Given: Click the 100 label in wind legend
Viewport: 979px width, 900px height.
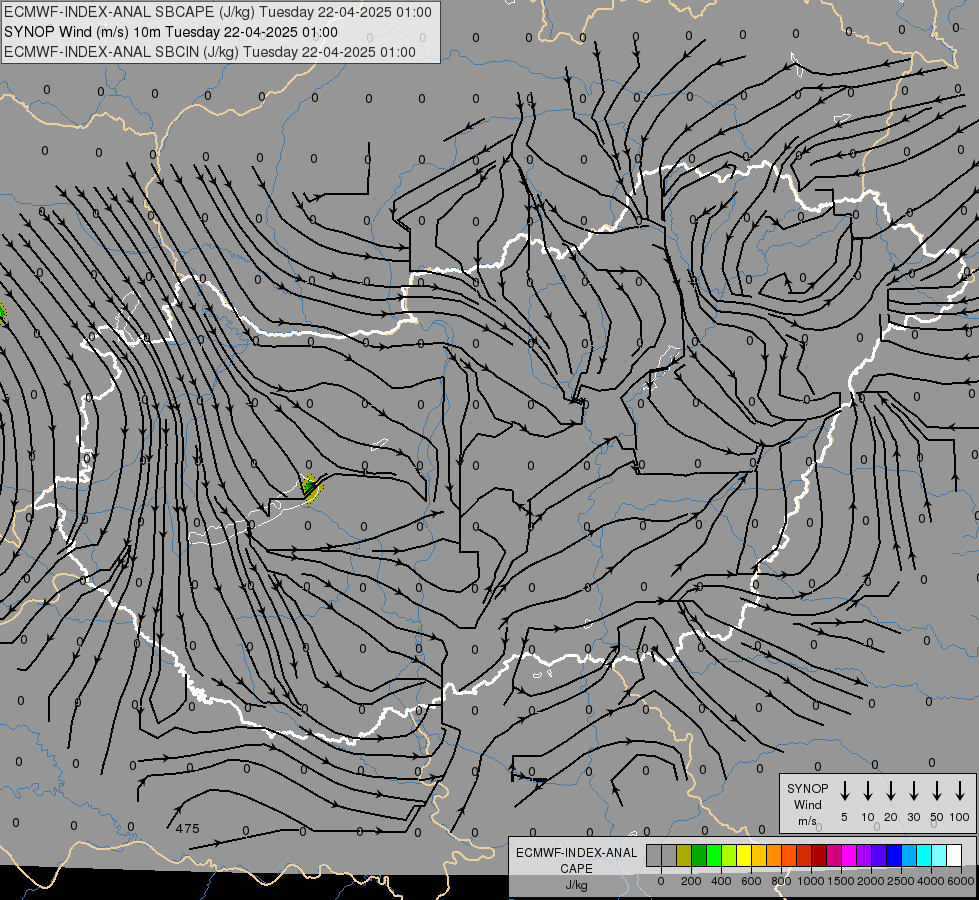Looking at the screenshot, I should (960, 817).
